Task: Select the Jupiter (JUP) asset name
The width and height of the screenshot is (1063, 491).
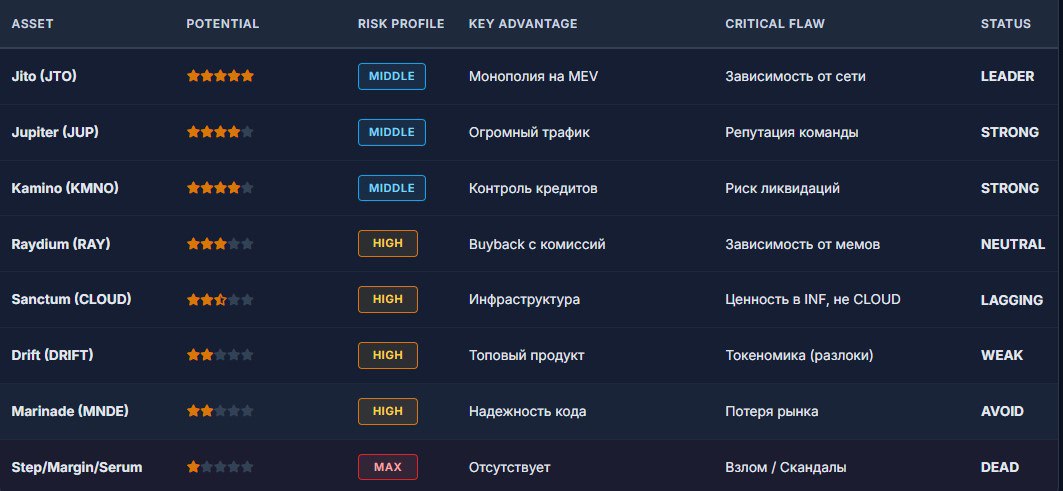Action: point(55,132)
